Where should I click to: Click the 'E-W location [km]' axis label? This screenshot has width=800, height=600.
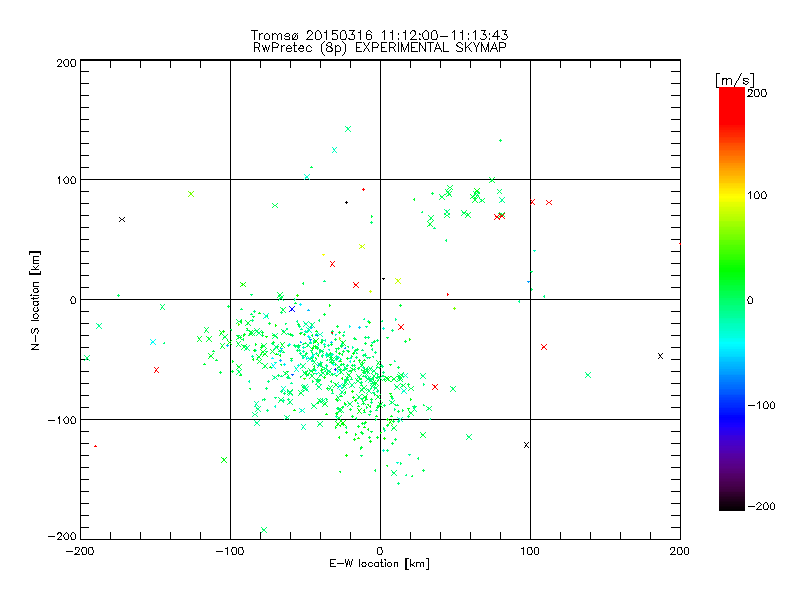[x=379, y=563]
